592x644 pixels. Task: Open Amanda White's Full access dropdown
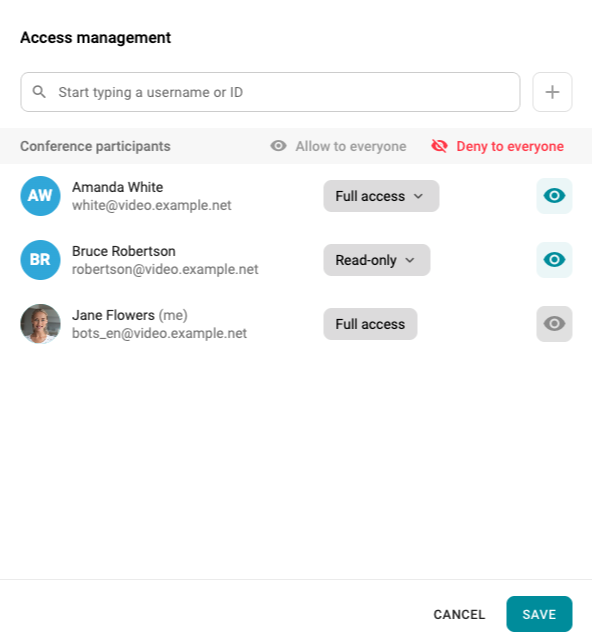pyautogui.click(x=381, y=196)
